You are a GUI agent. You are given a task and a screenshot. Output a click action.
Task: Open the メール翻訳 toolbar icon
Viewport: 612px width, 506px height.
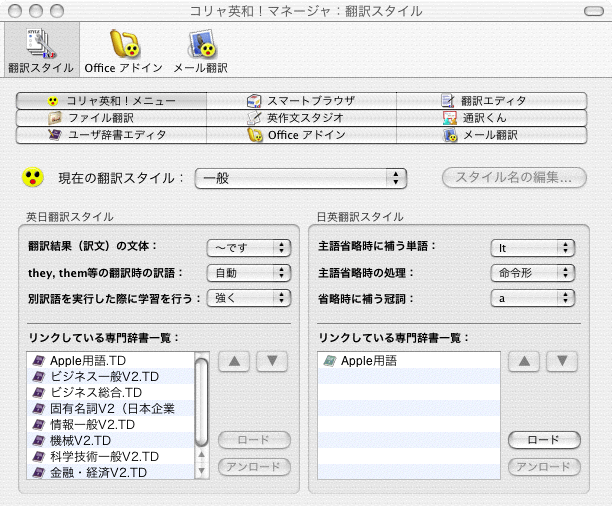[201, 51]
